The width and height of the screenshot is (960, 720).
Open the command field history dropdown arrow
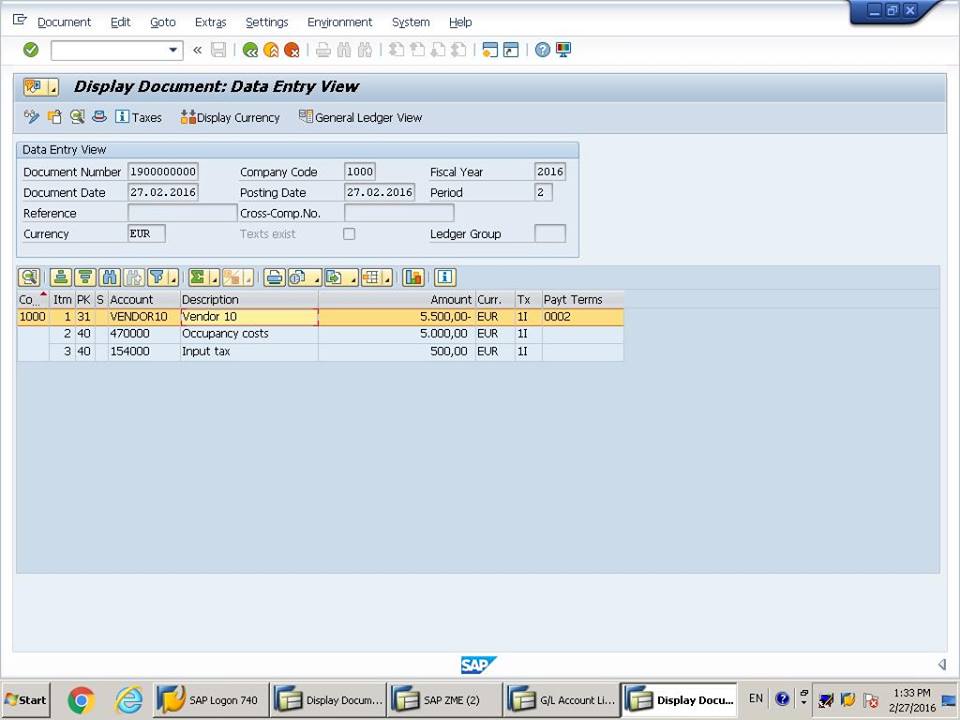pyautogui.click(x=173, y=50)
